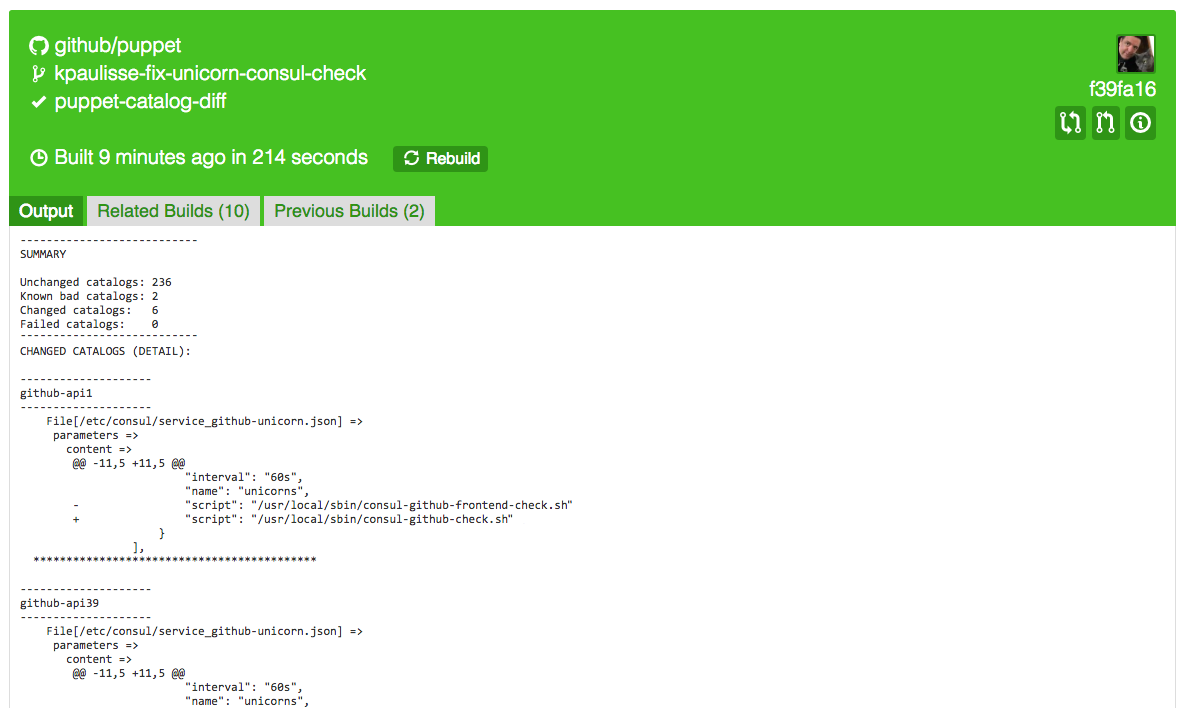Switch to the Output tab
The image size is (1183, 708).
pos(46,211)
